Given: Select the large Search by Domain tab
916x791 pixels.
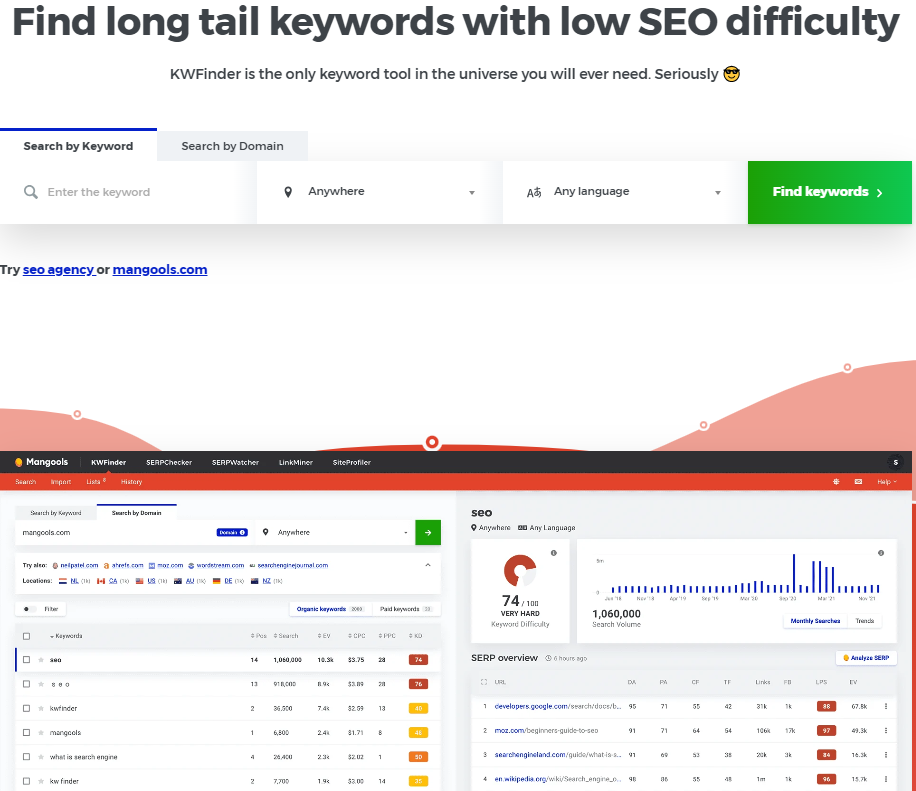Looking at the screenshot, I should pyautogui.click(x=232, y=146).
